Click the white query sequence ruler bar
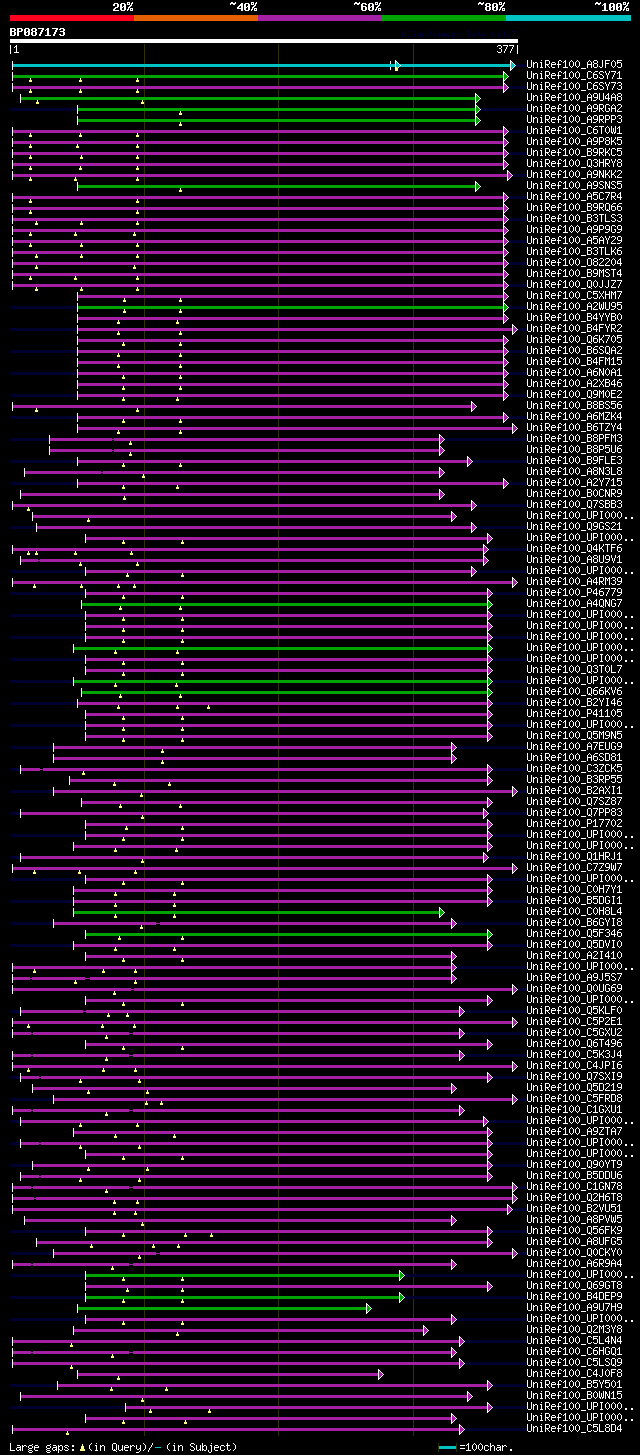Image resolution: width=640 pixels, height=1455 pixels. pyautogui.click(x=264, y=41)
